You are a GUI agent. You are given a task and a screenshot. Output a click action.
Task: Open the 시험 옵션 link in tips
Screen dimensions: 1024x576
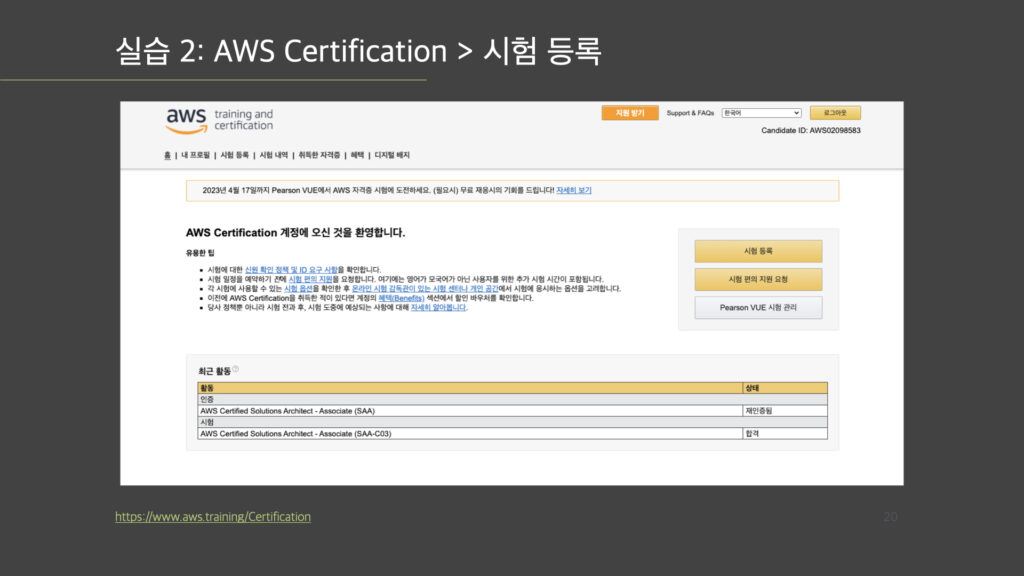298,289
